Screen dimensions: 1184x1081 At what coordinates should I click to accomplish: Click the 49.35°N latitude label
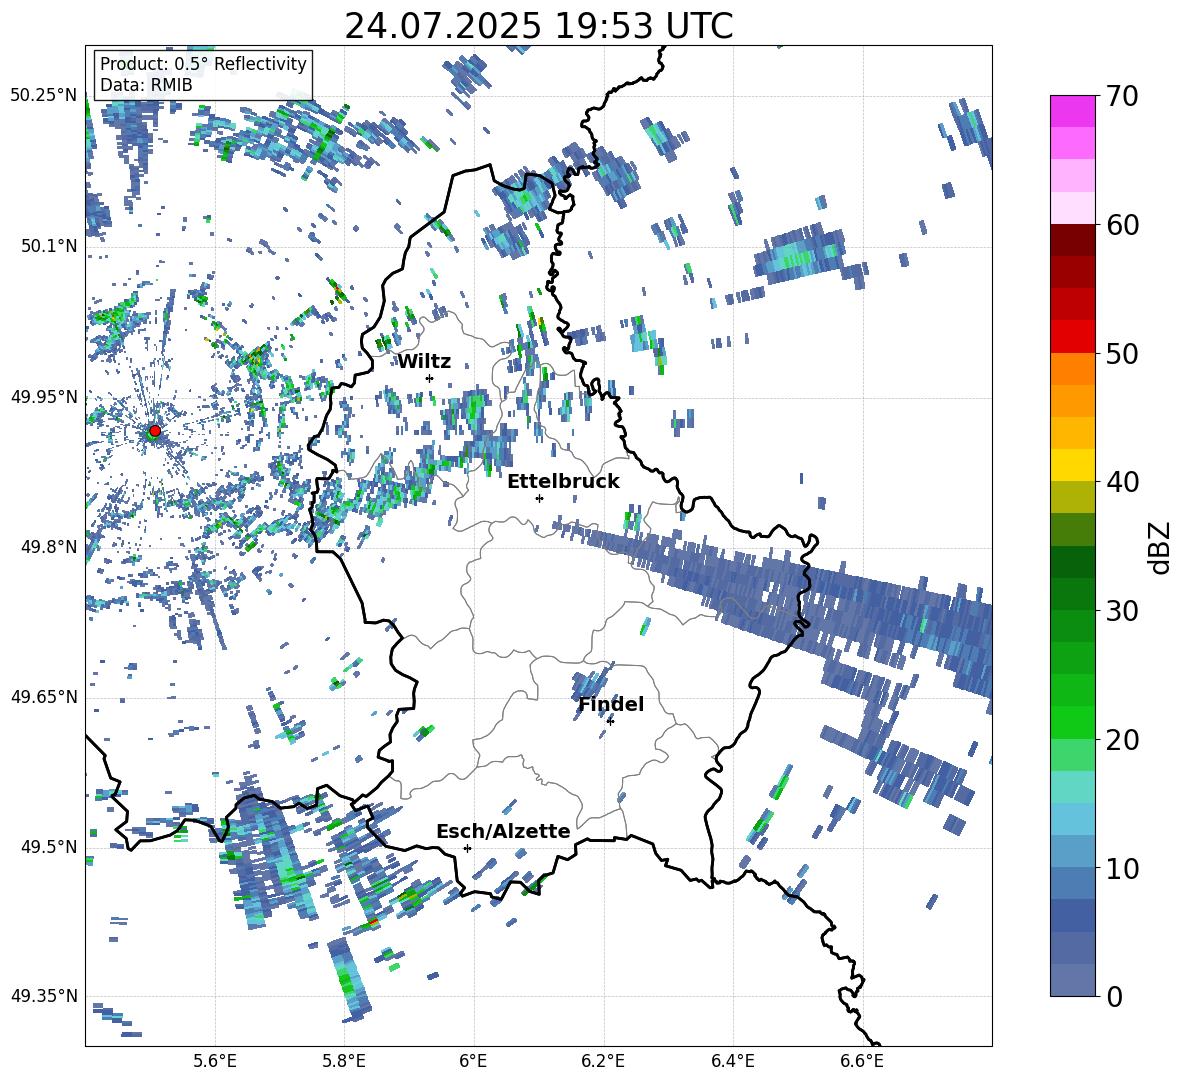[x=44, y=996]
